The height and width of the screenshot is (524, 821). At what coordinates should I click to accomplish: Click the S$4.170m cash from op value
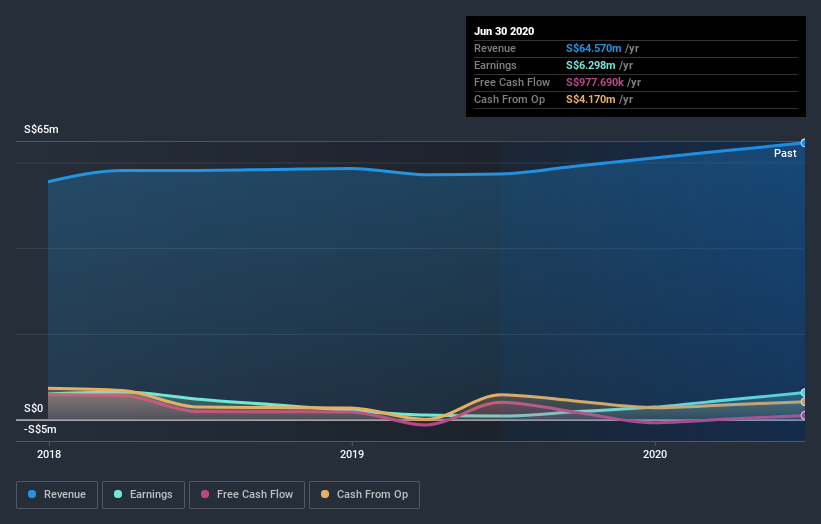(x=590, y=99)
